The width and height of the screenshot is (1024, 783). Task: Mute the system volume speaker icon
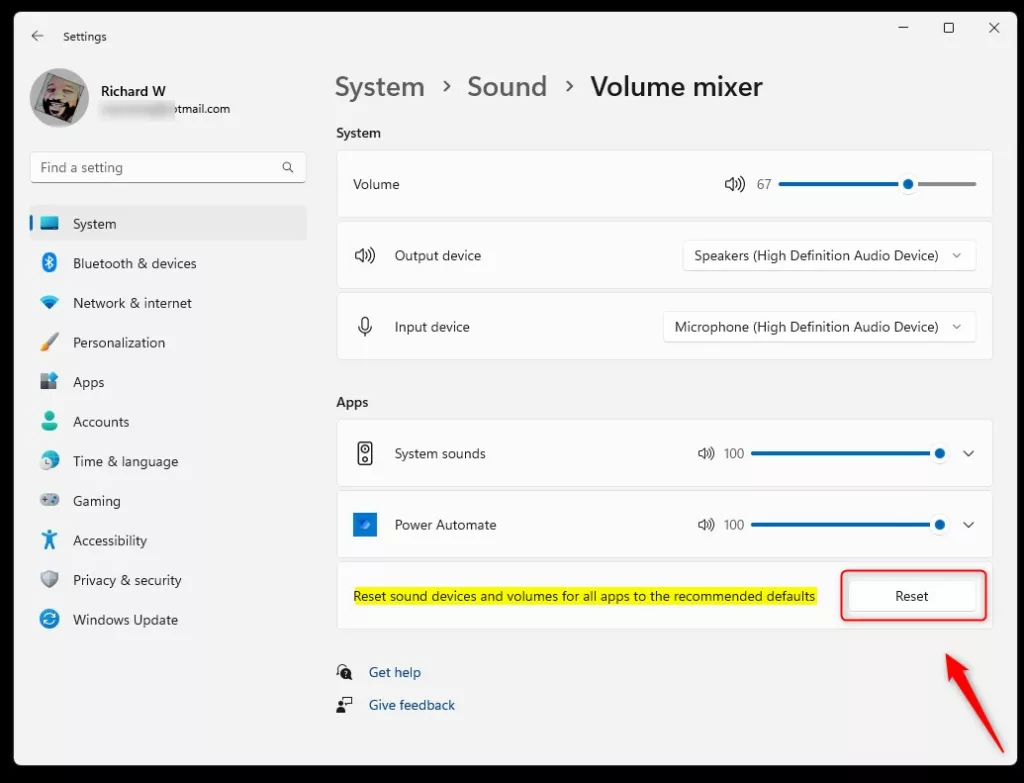(x=735, y=184)
